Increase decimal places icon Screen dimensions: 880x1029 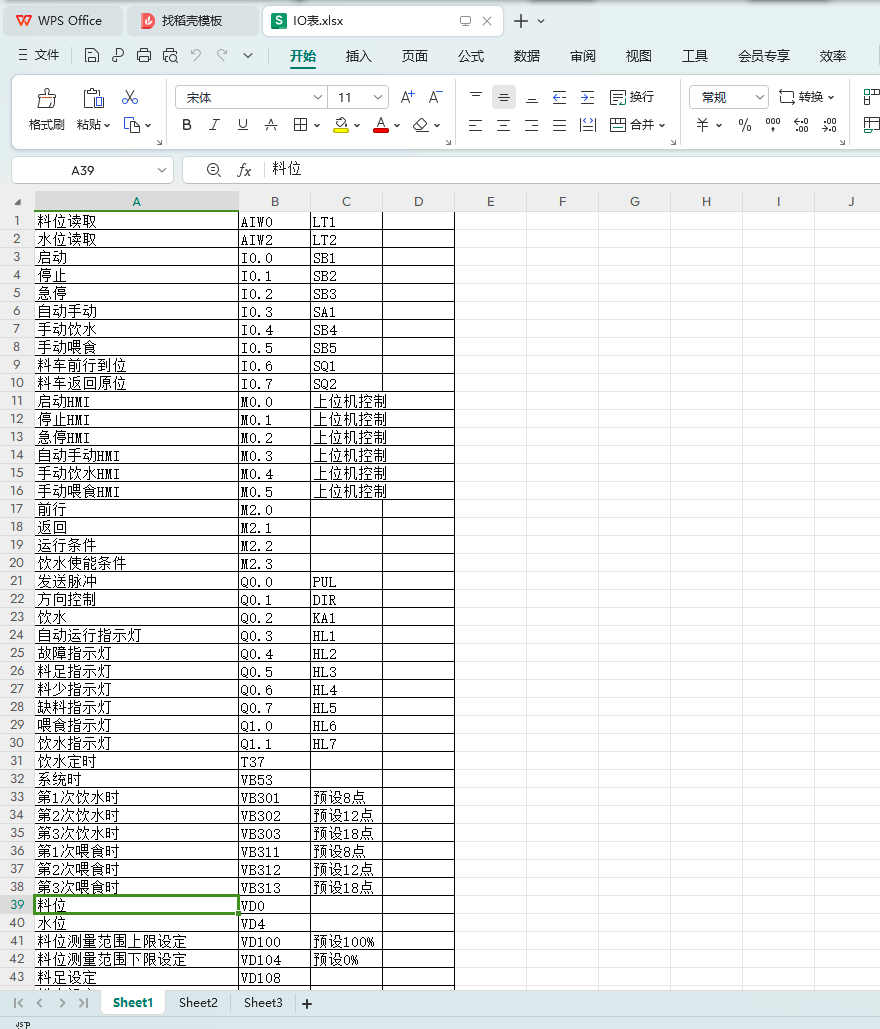pyautogui.click(x=801, y=125)
